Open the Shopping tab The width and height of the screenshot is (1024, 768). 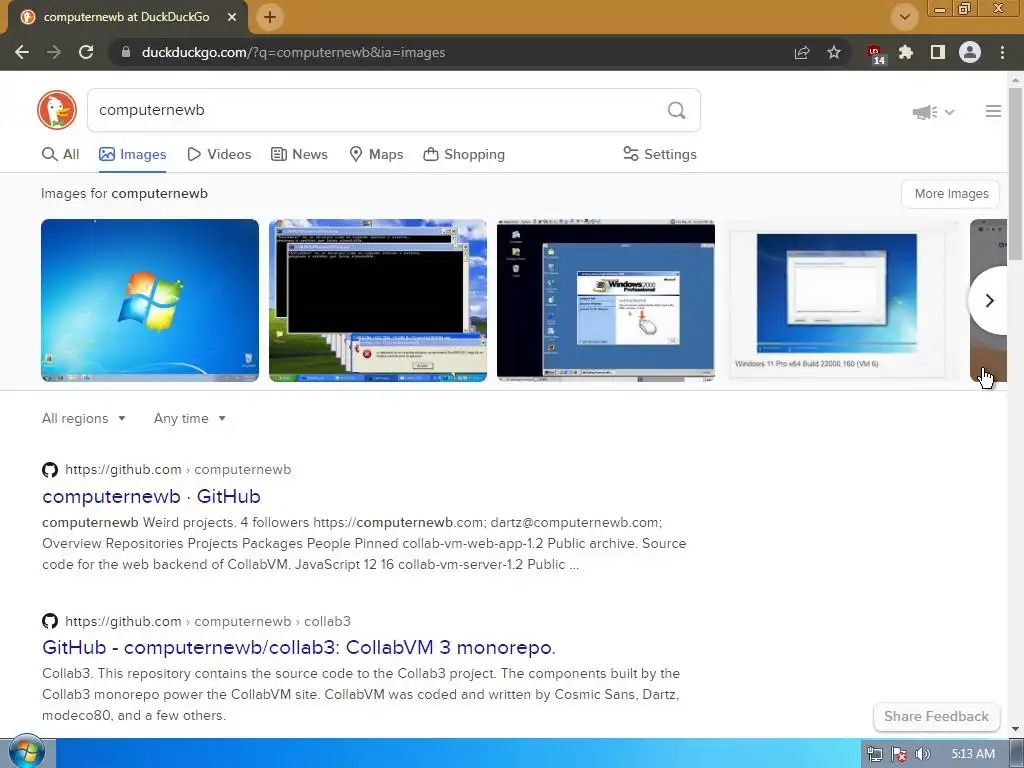464,154
